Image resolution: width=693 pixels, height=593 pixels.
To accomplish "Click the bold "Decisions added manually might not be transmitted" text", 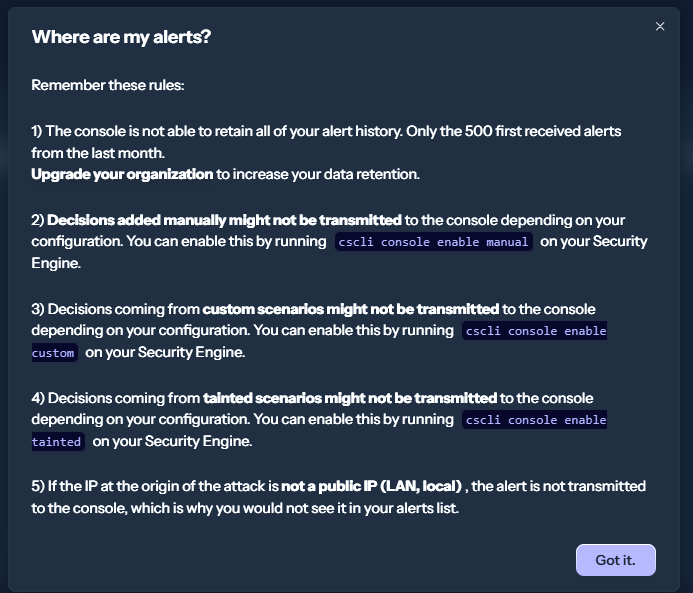I will 224,220.
